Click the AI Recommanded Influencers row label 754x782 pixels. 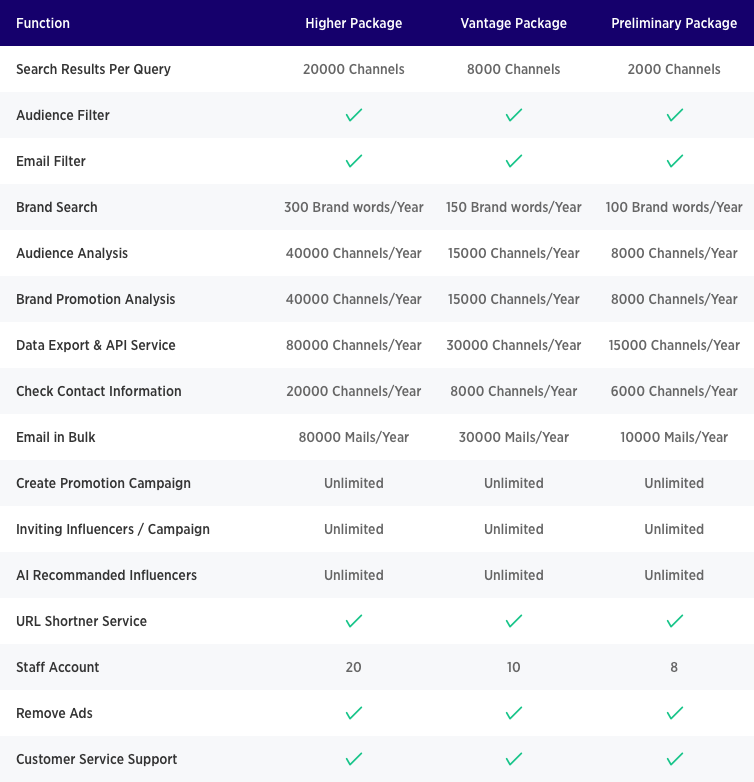pyautogui.click(x=106, y=575)
